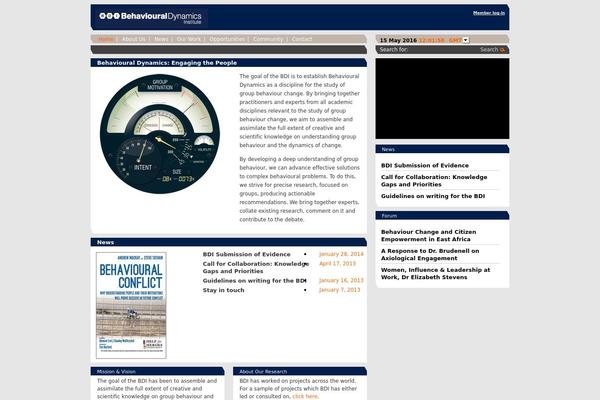The image size is (600, 400).
Task: Open main news item 'BDI Submission of Evidence'
Action: pos(246,254)
